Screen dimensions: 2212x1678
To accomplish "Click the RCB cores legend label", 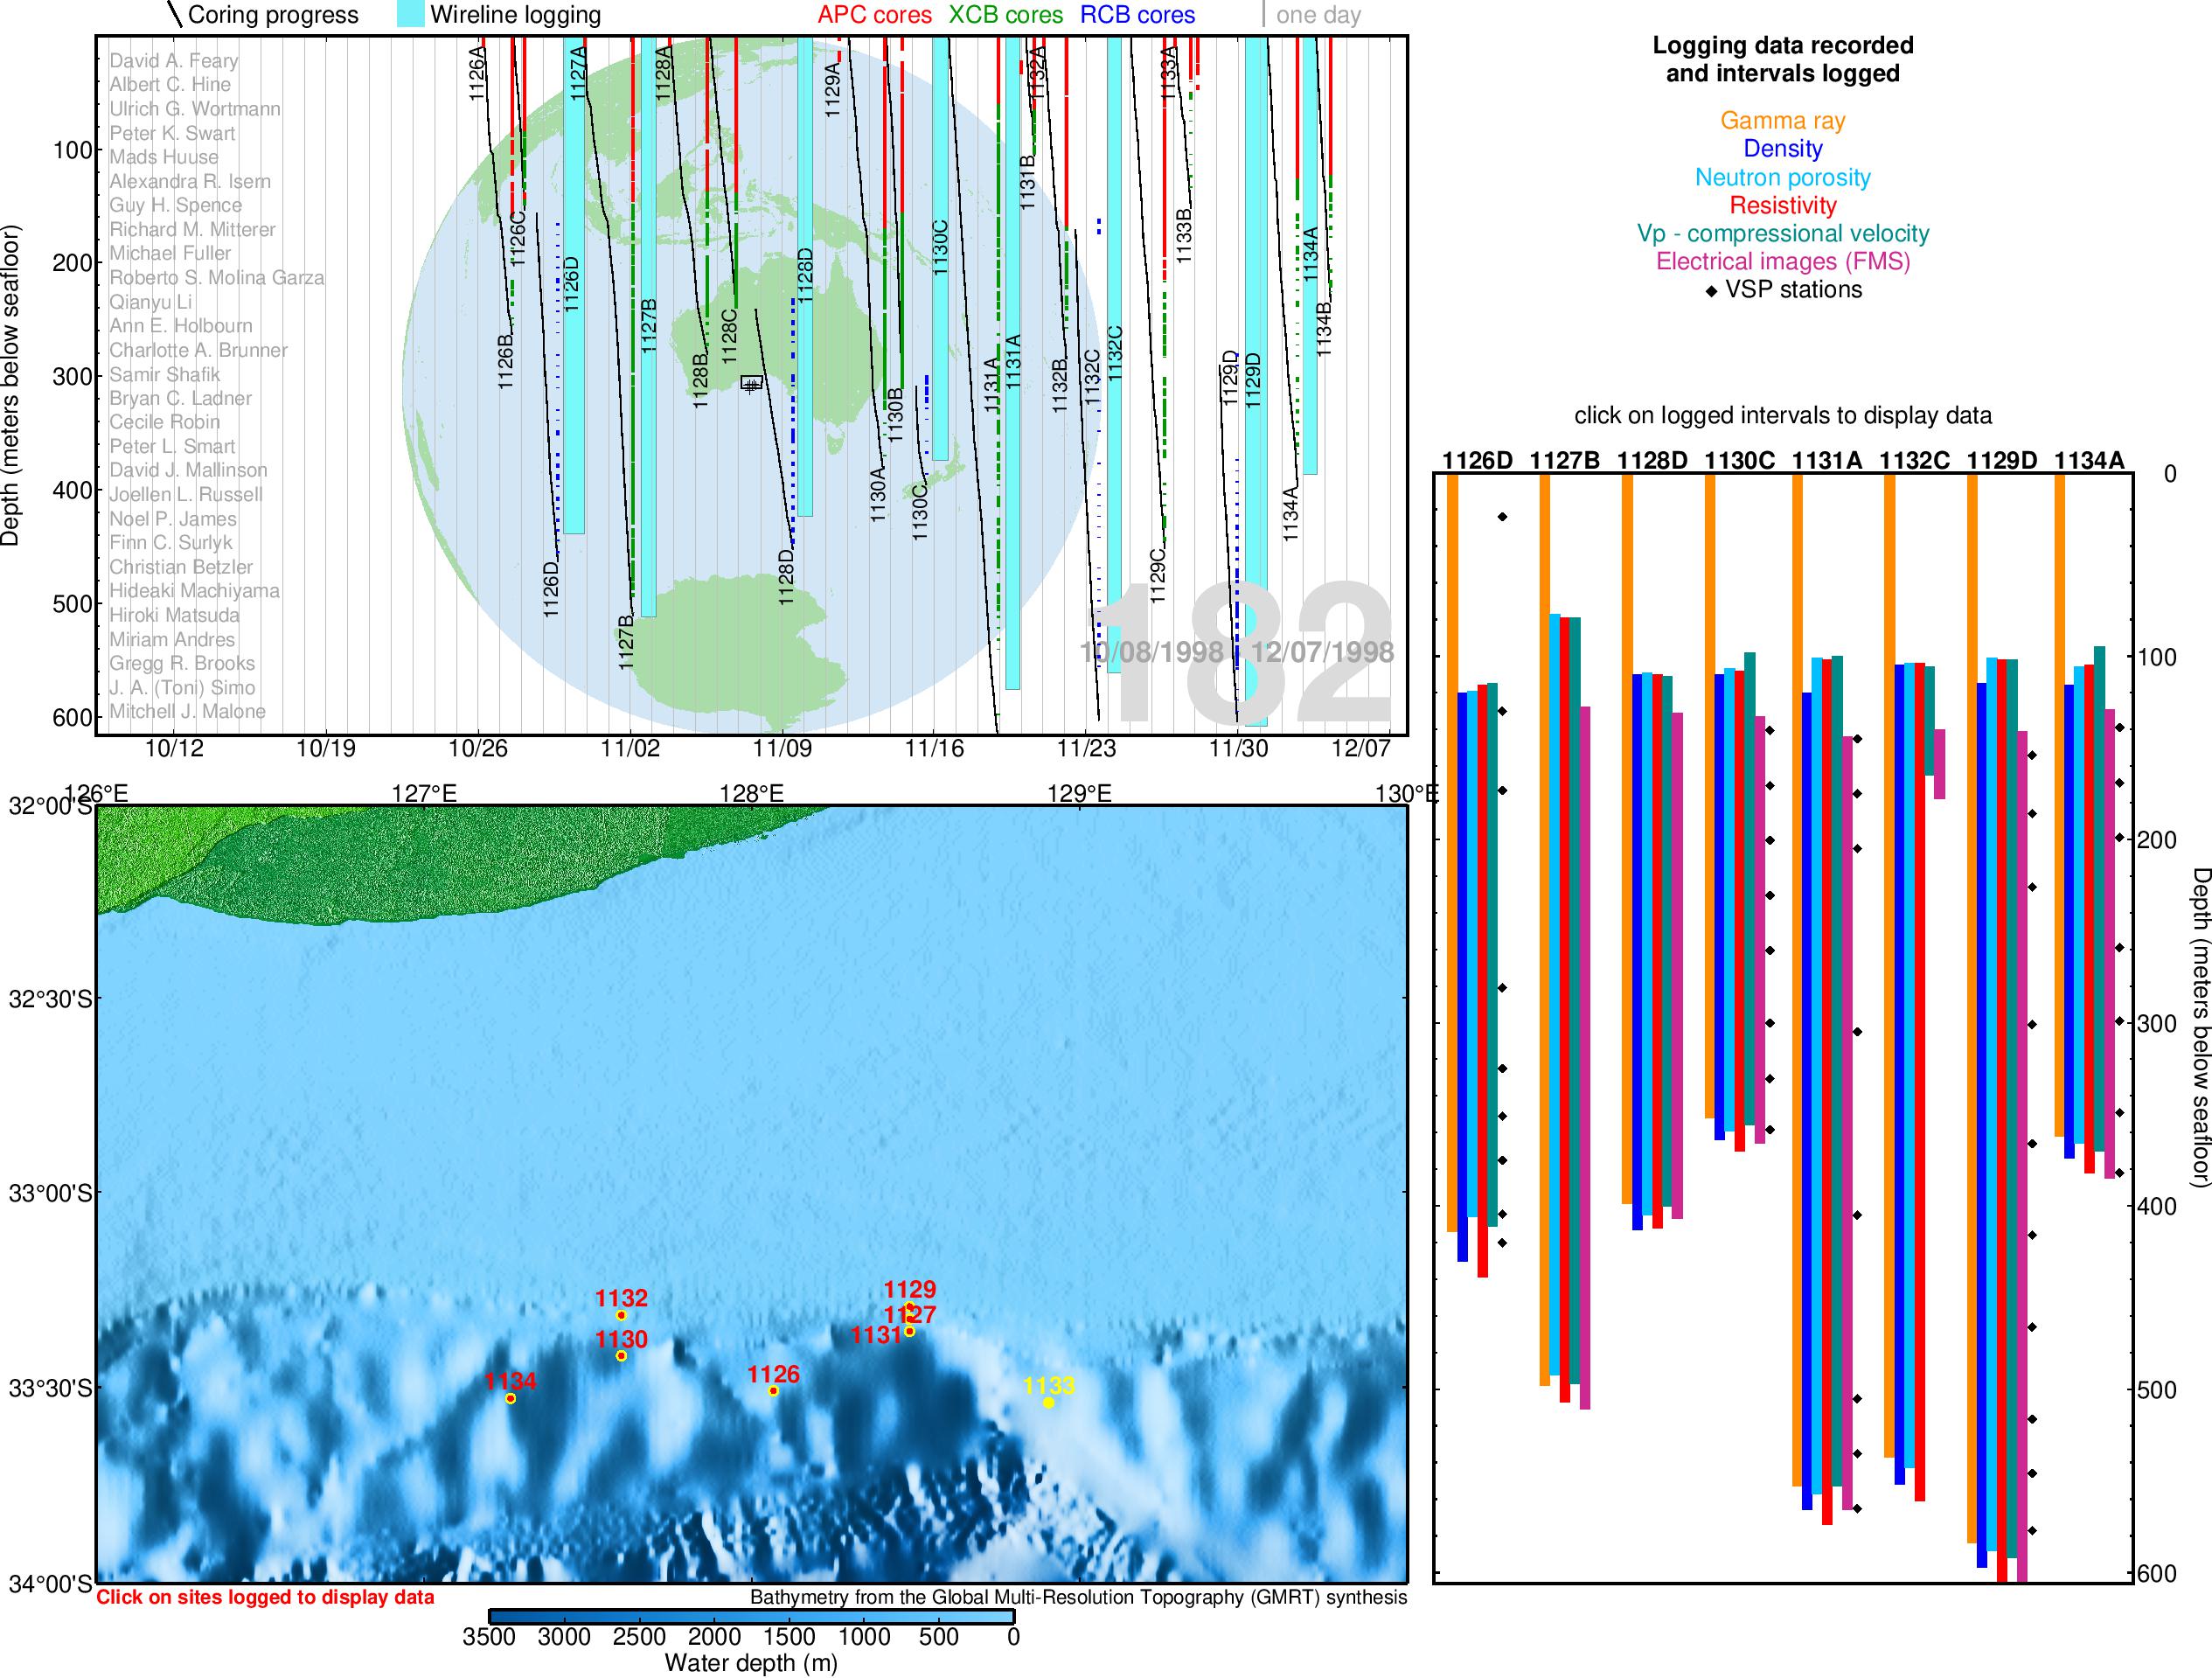I will click(x=1137, y=15).
